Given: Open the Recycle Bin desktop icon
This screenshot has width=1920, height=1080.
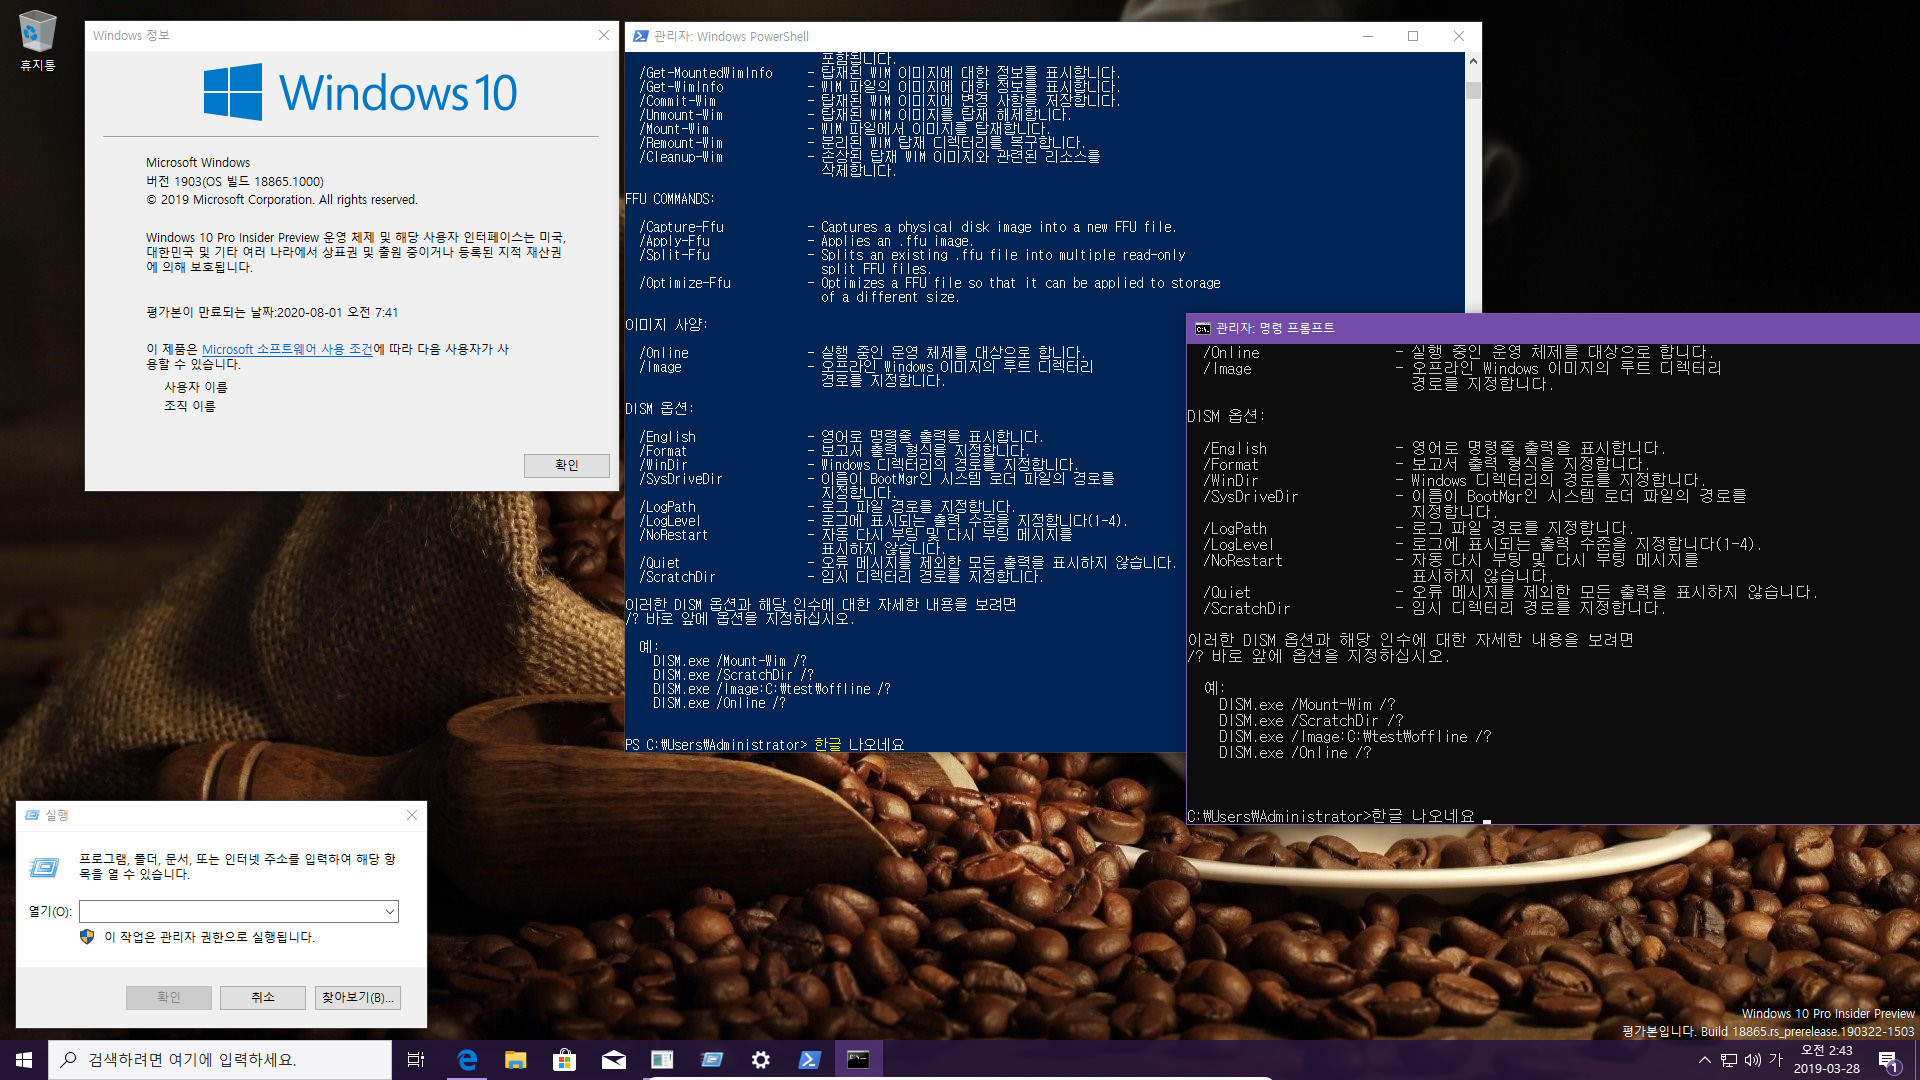Looking at the screenshot, I should coord(37,41).
